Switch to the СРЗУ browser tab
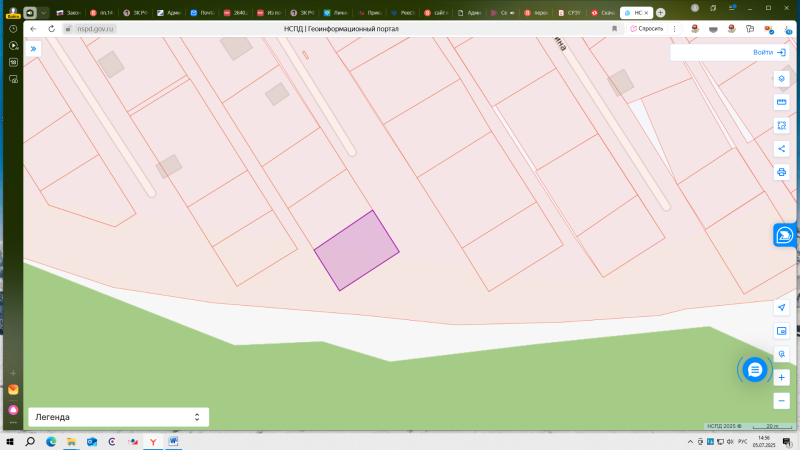Image resolution: width=800 pixels, height=450 pixels. (570, 13)
